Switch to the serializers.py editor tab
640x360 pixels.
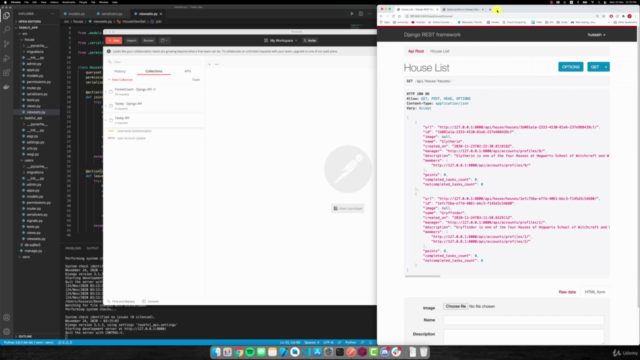pos(110,13)
